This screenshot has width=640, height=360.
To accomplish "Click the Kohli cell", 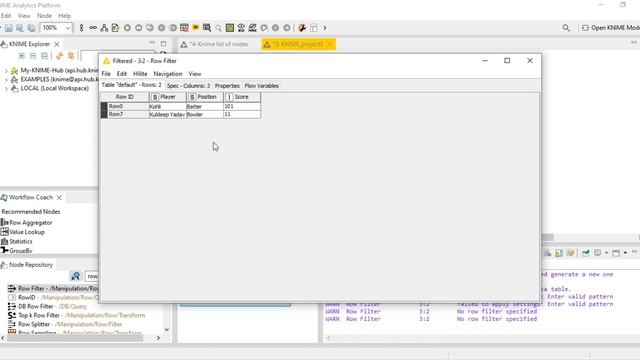I will point(167,107).
